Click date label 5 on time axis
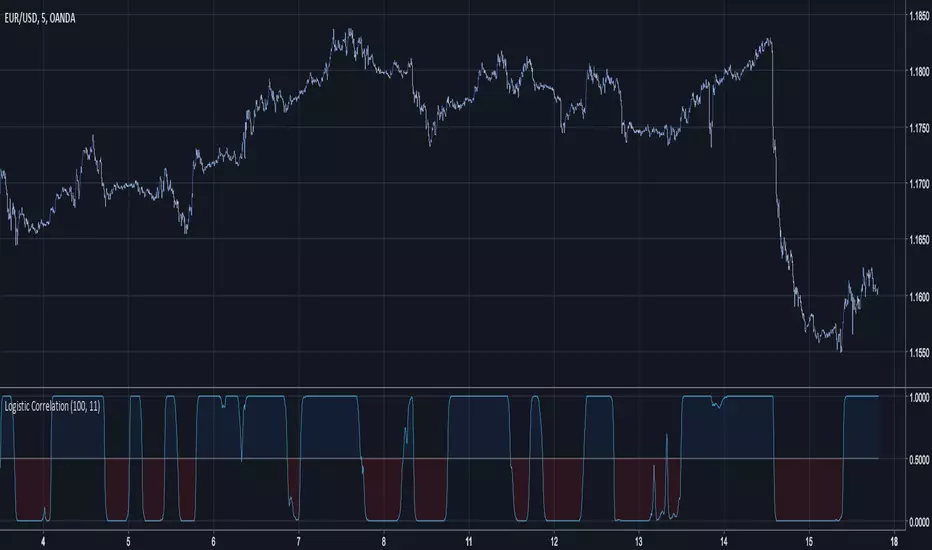The width and height of the screenshot is (932, 550). pyautogui.click(x=128, y=542)
